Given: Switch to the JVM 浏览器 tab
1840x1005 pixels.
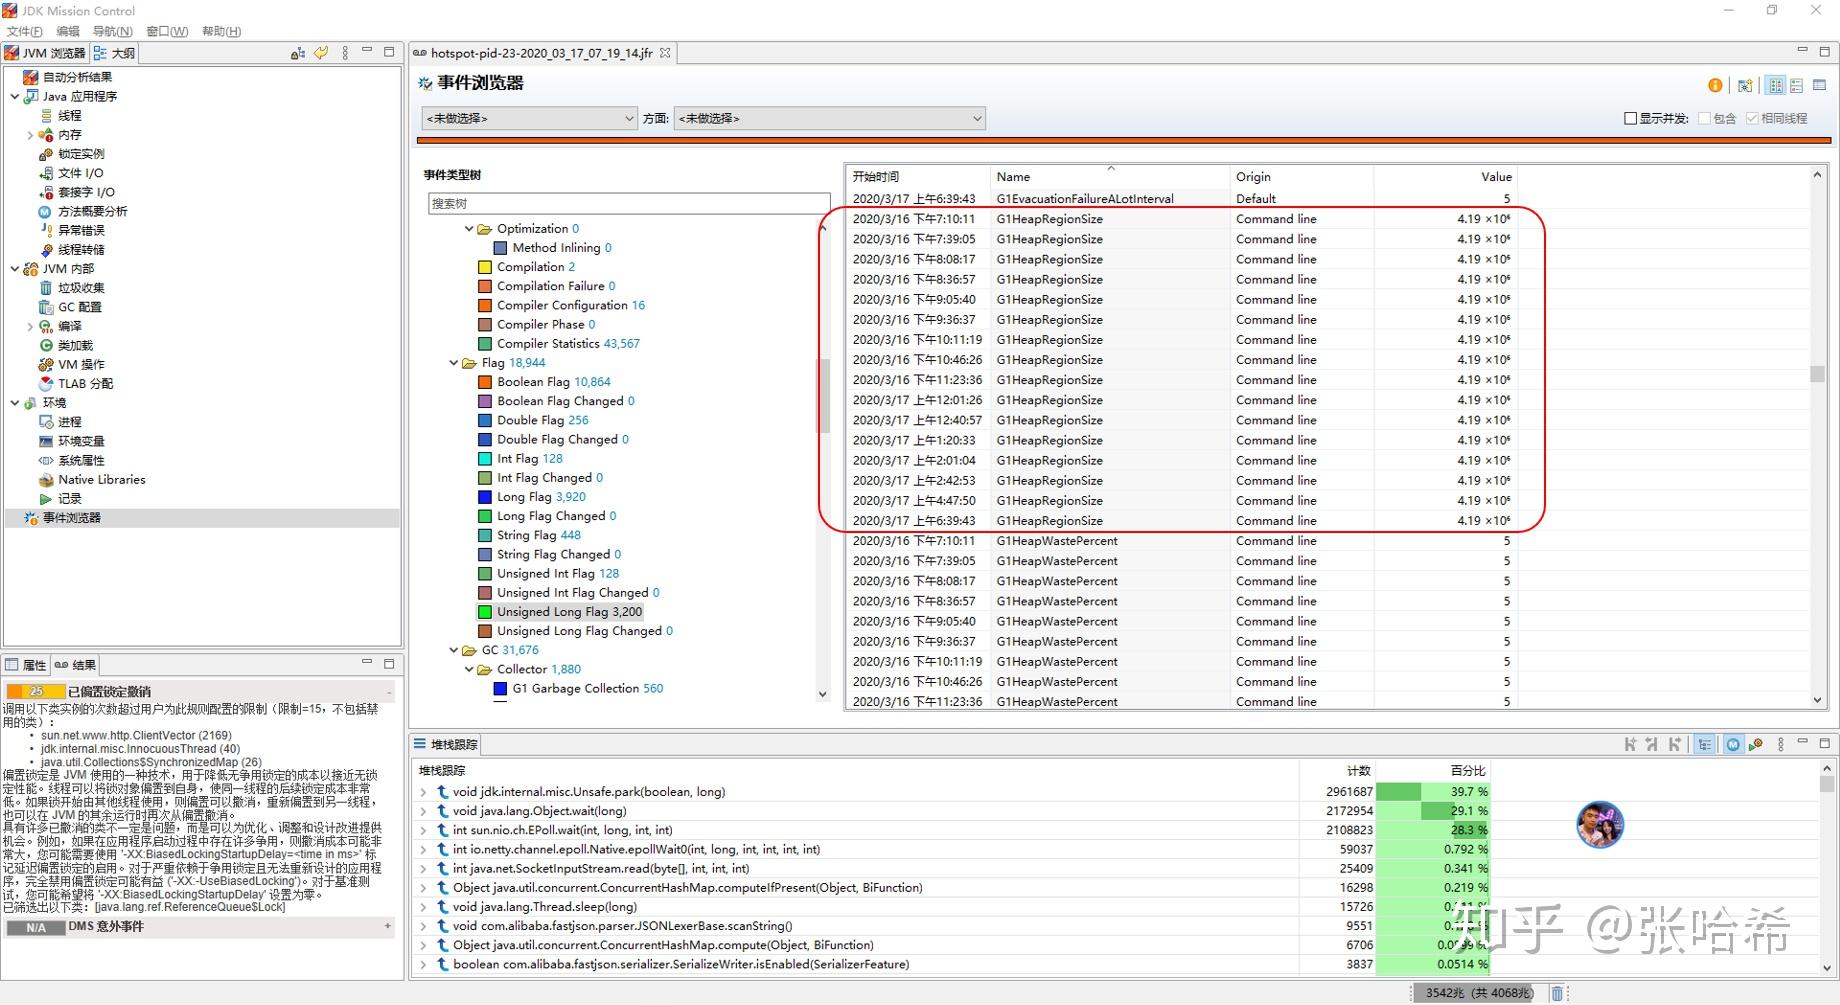Looking at the screenshot, I should (x=46, y=53).
